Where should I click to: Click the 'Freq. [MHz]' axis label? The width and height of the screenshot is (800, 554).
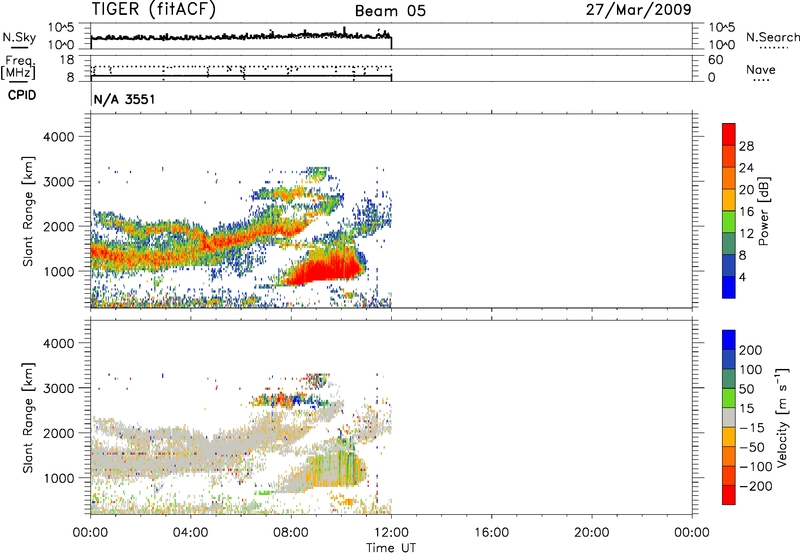pyautogui.click(x=18, y=68)
